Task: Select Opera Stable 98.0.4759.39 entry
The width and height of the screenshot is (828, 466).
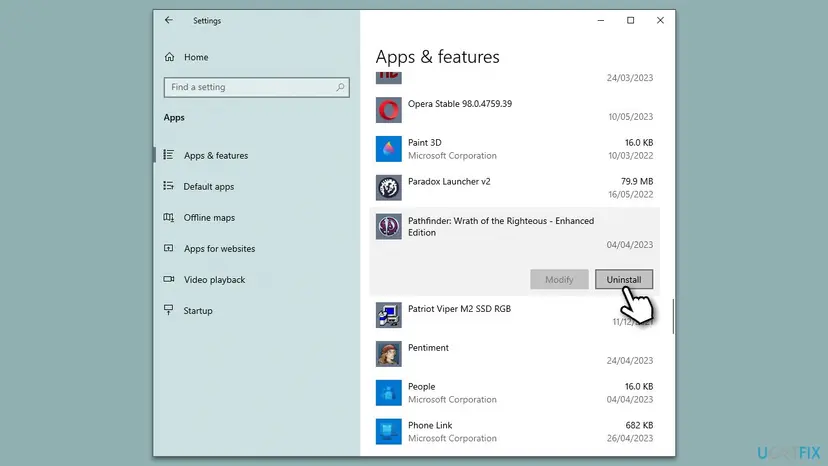Action: point(460,104)
